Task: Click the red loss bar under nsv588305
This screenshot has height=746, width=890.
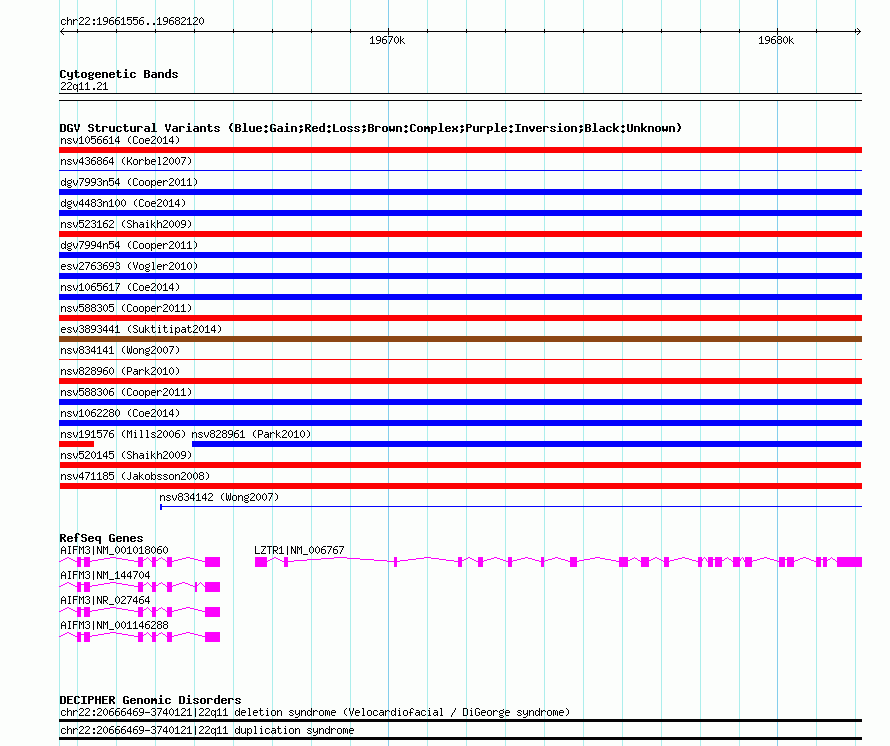Action: 460,318
